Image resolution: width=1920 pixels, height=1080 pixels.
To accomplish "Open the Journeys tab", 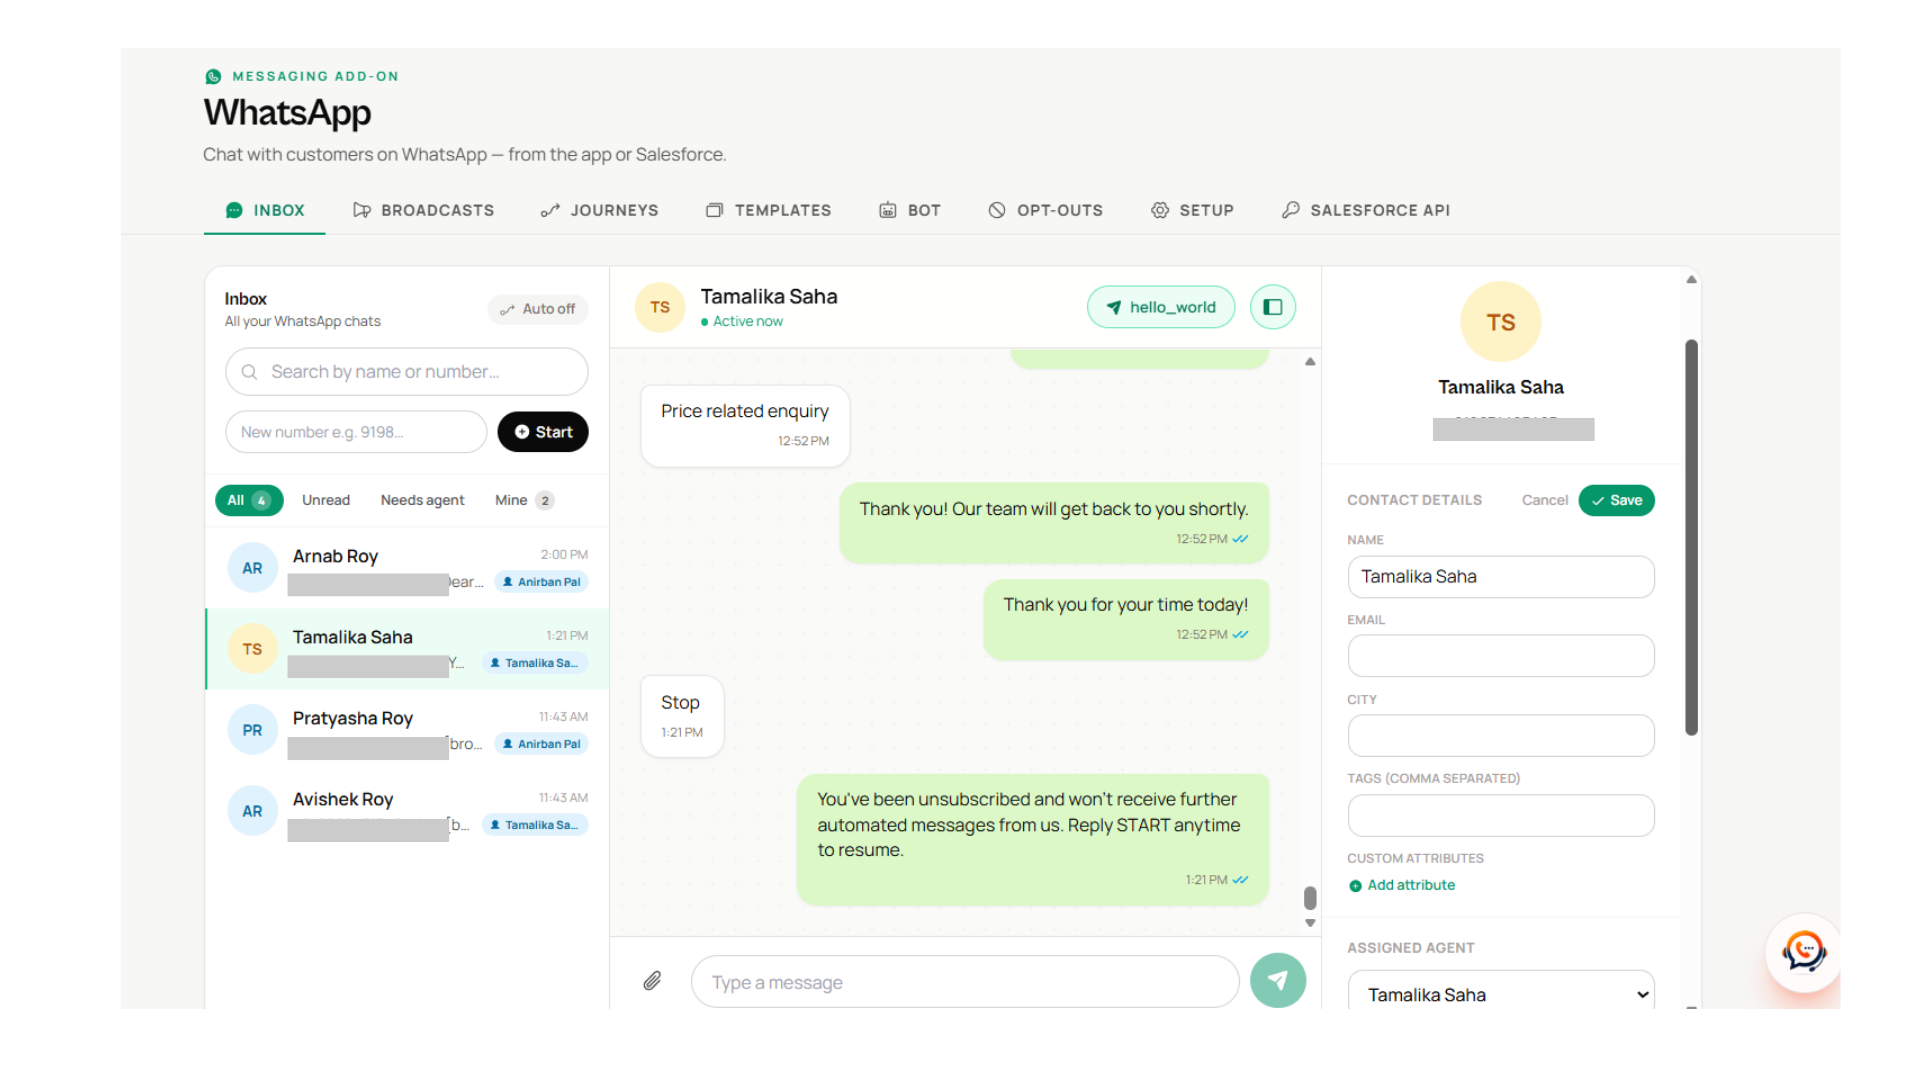I will point(600,210).
